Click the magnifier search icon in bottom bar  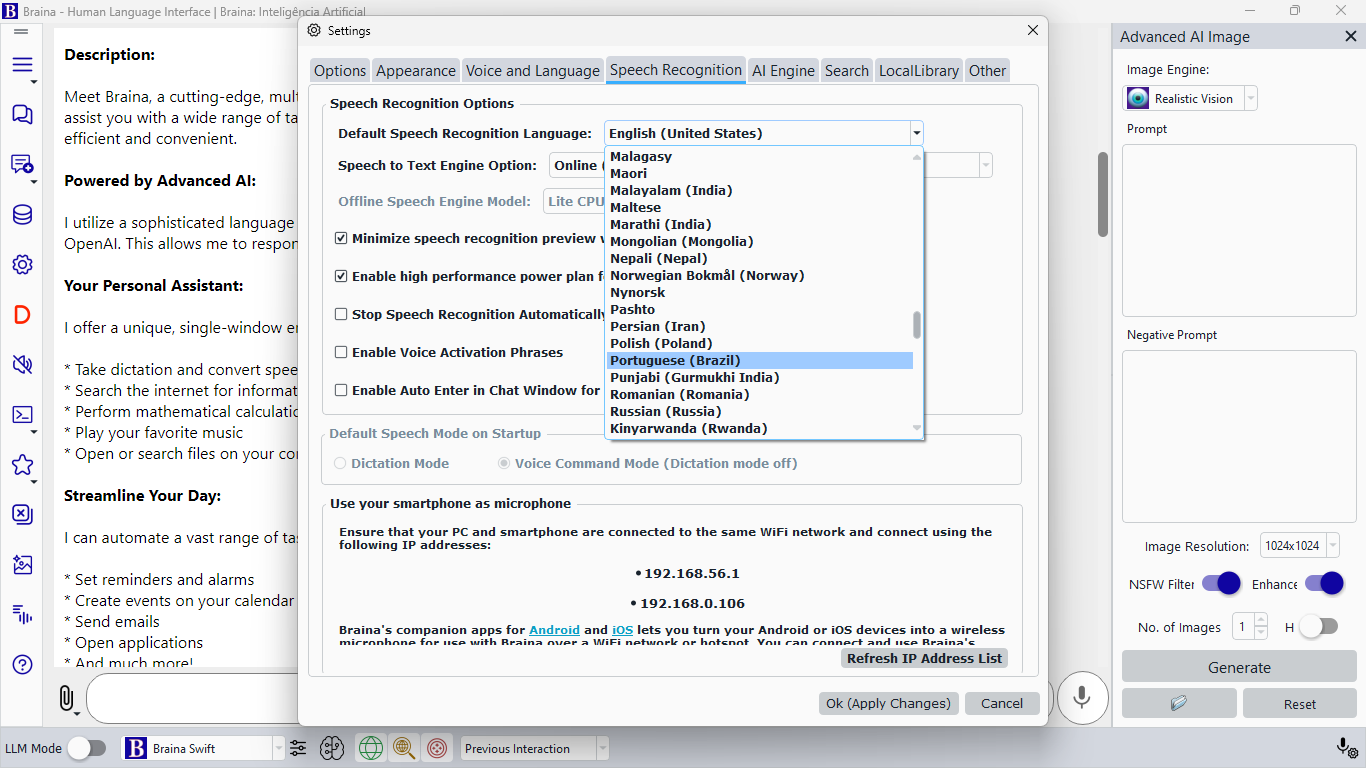(404, 748)
